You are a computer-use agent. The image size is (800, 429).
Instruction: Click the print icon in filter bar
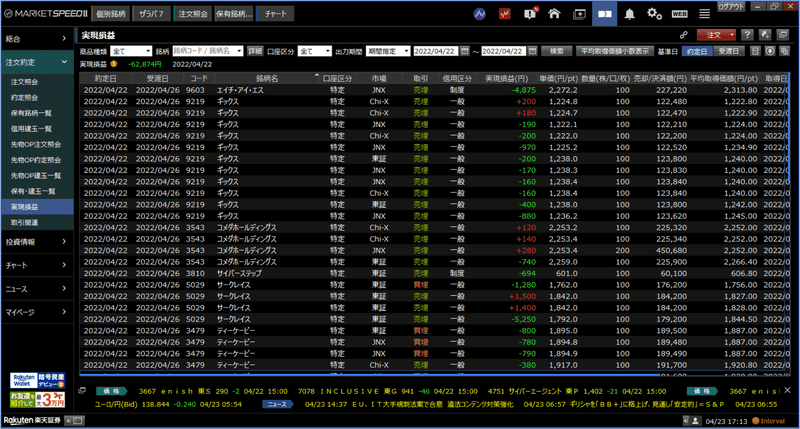pyautogui.click(x=756, y=51)
